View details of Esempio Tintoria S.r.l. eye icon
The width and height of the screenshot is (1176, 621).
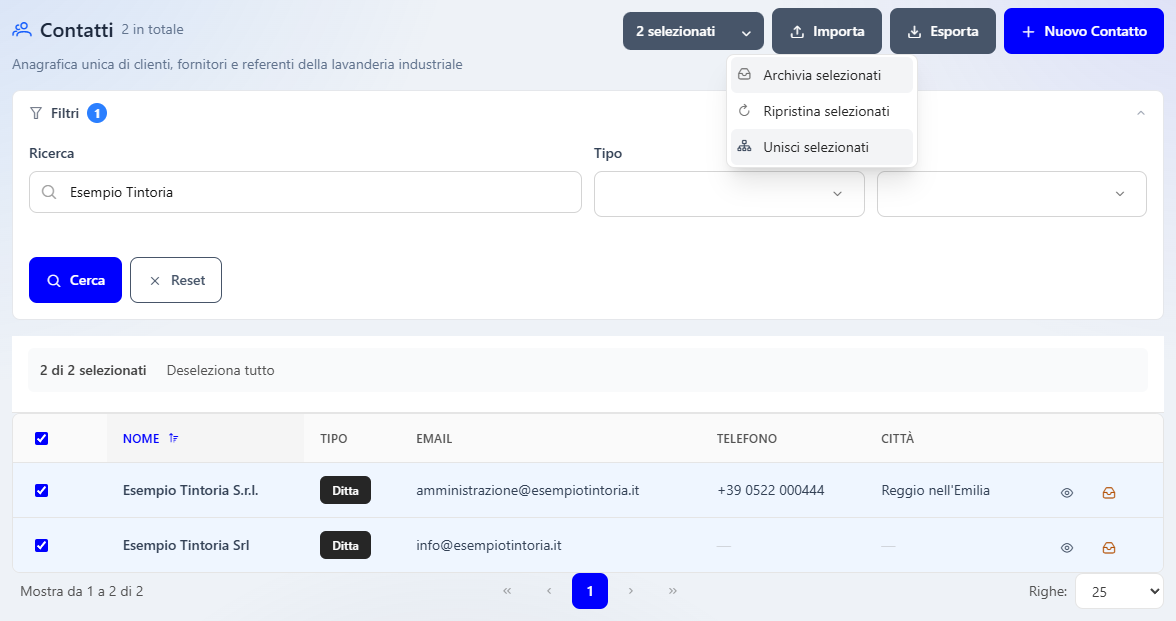[1066, 493]
